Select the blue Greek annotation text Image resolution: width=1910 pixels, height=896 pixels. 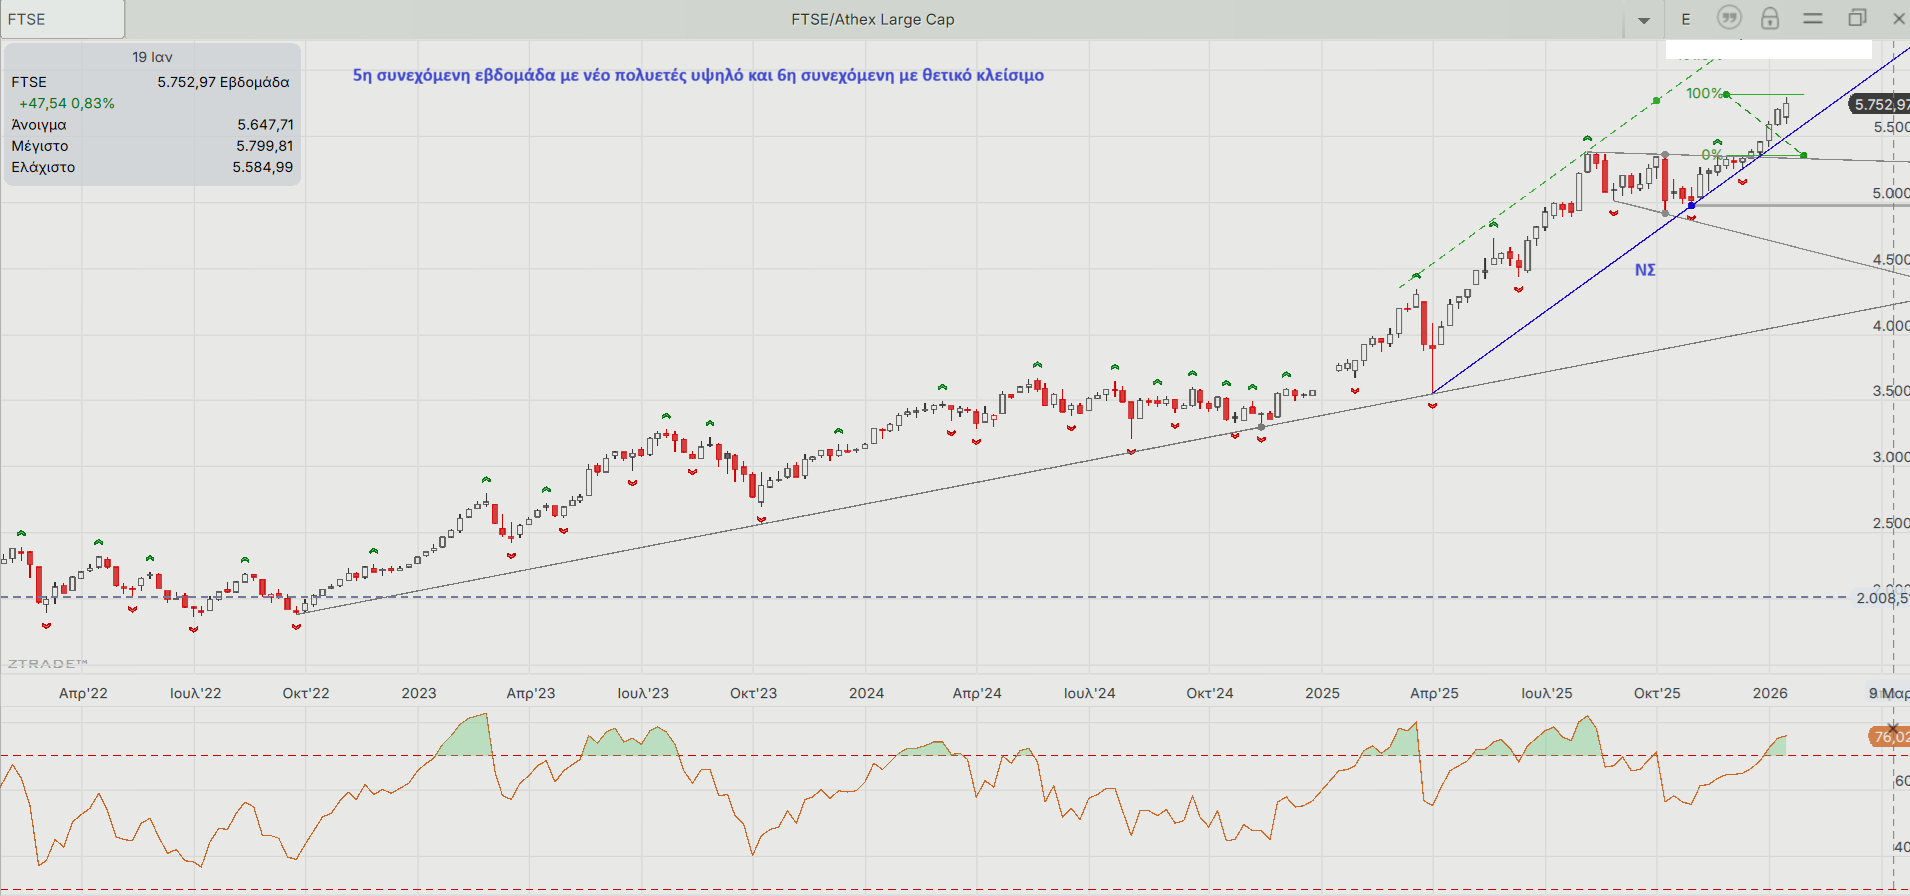[697, 75]
